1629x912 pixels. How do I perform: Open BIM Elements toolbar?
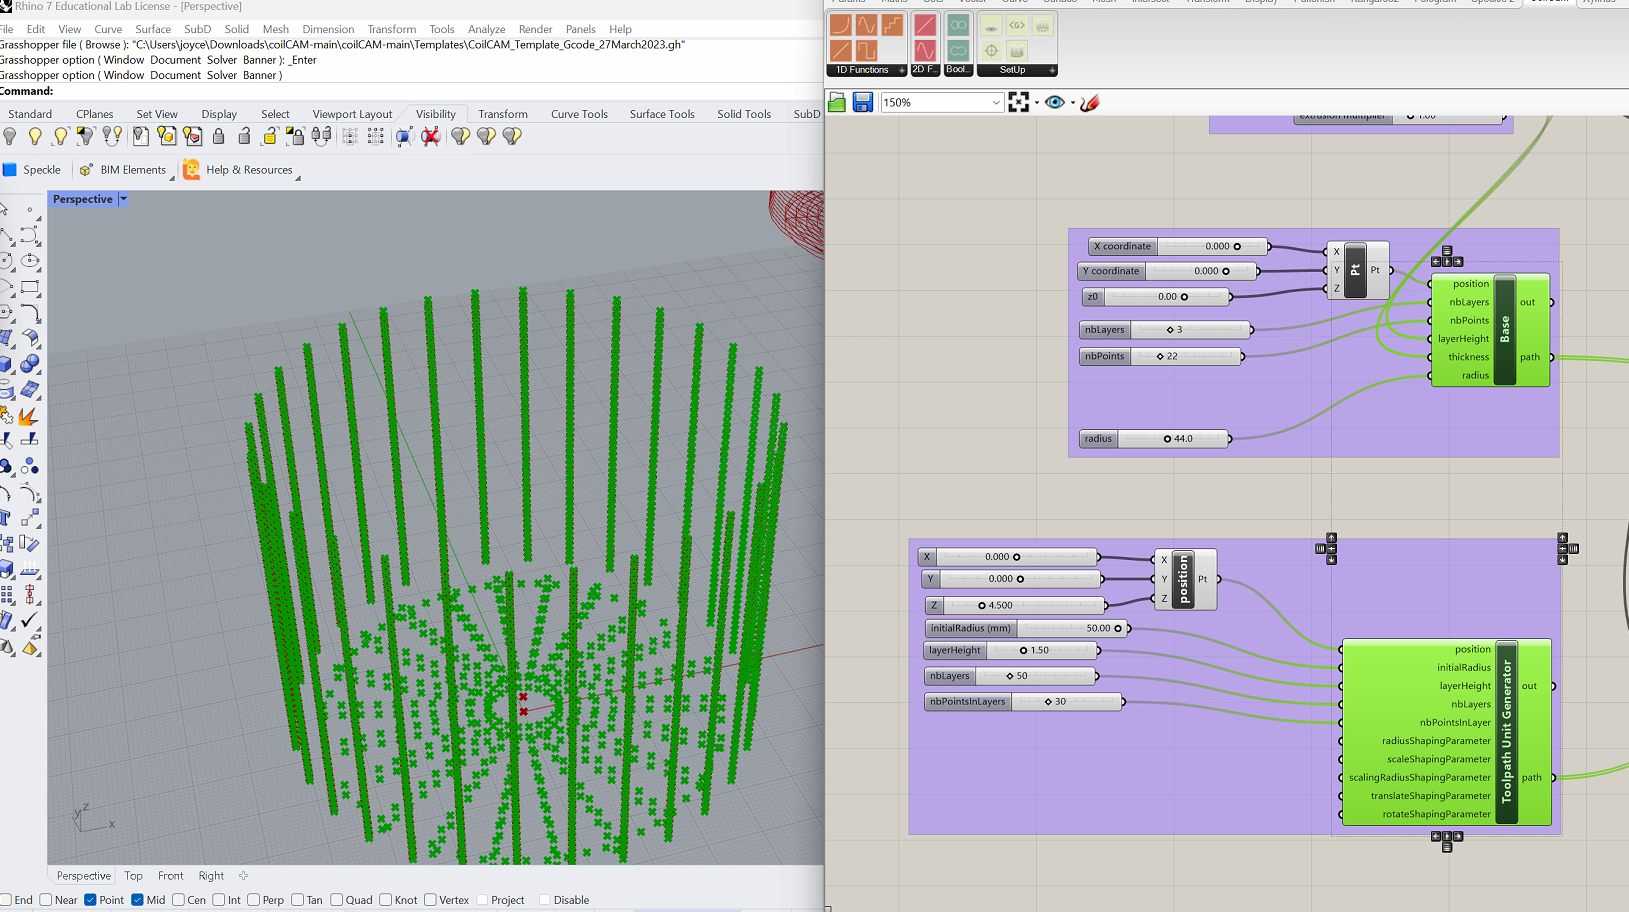coord(123,170)
